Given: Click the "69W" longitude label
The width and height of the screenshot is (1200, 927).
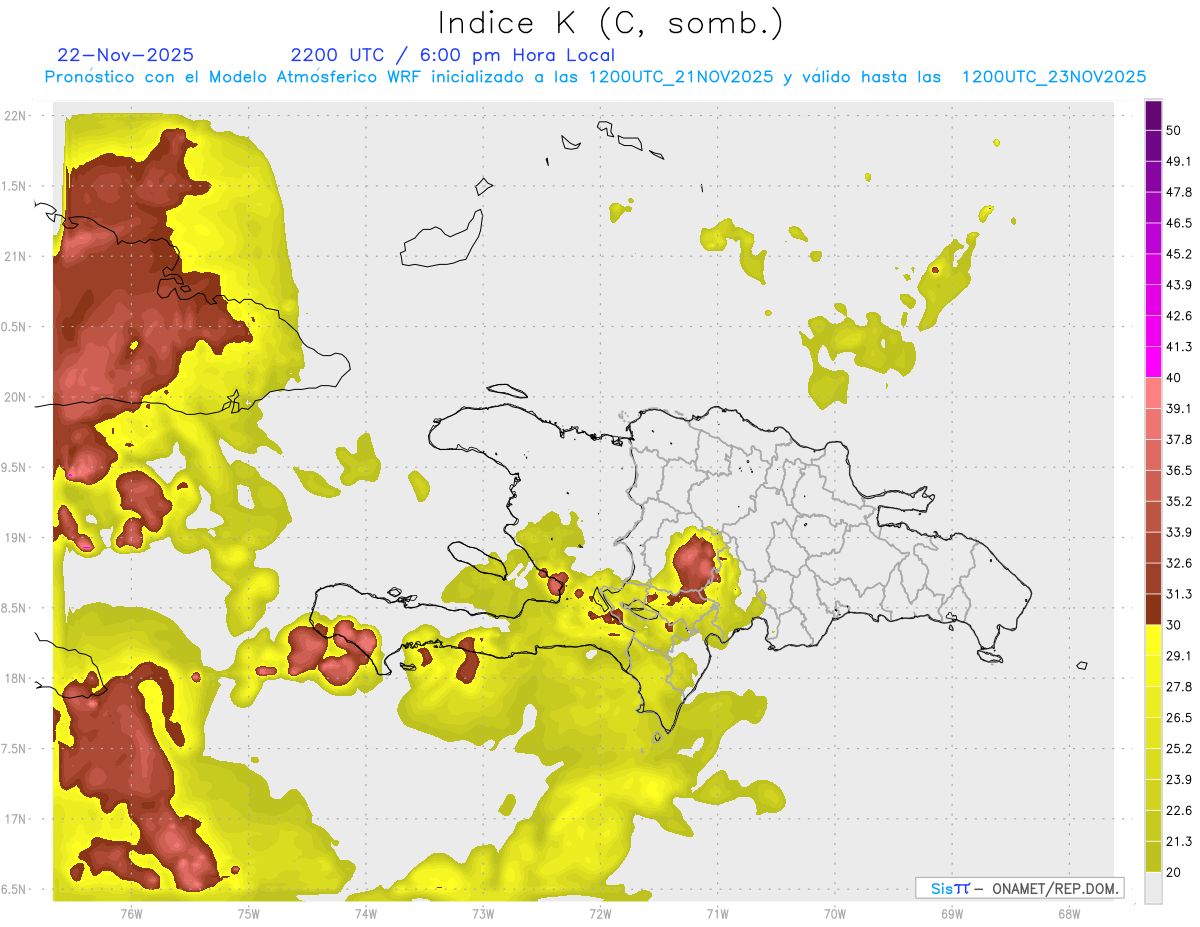Looking at the screenshot, I should pyautogui.click(x=951, y=913).
